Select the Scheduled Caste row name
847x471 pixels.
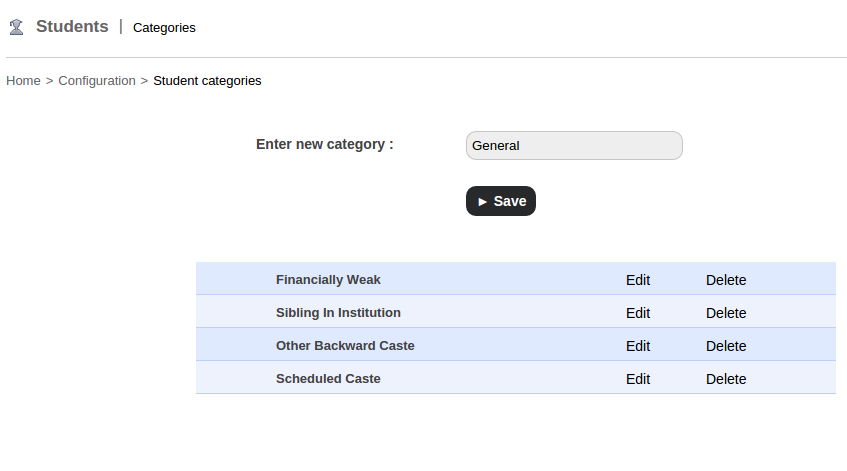[x=328, y=379]
